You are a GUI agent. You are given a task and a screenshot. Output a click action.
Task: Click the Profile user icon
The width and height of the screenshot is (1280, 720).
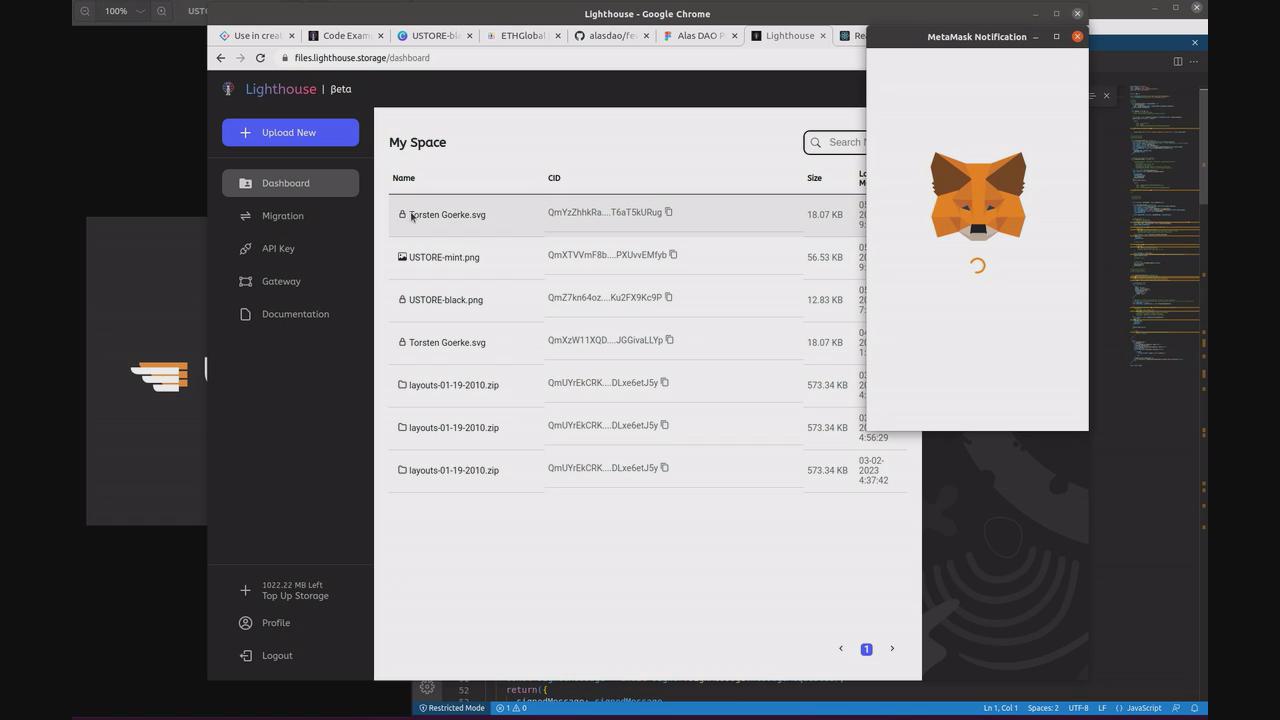point(245,623)
